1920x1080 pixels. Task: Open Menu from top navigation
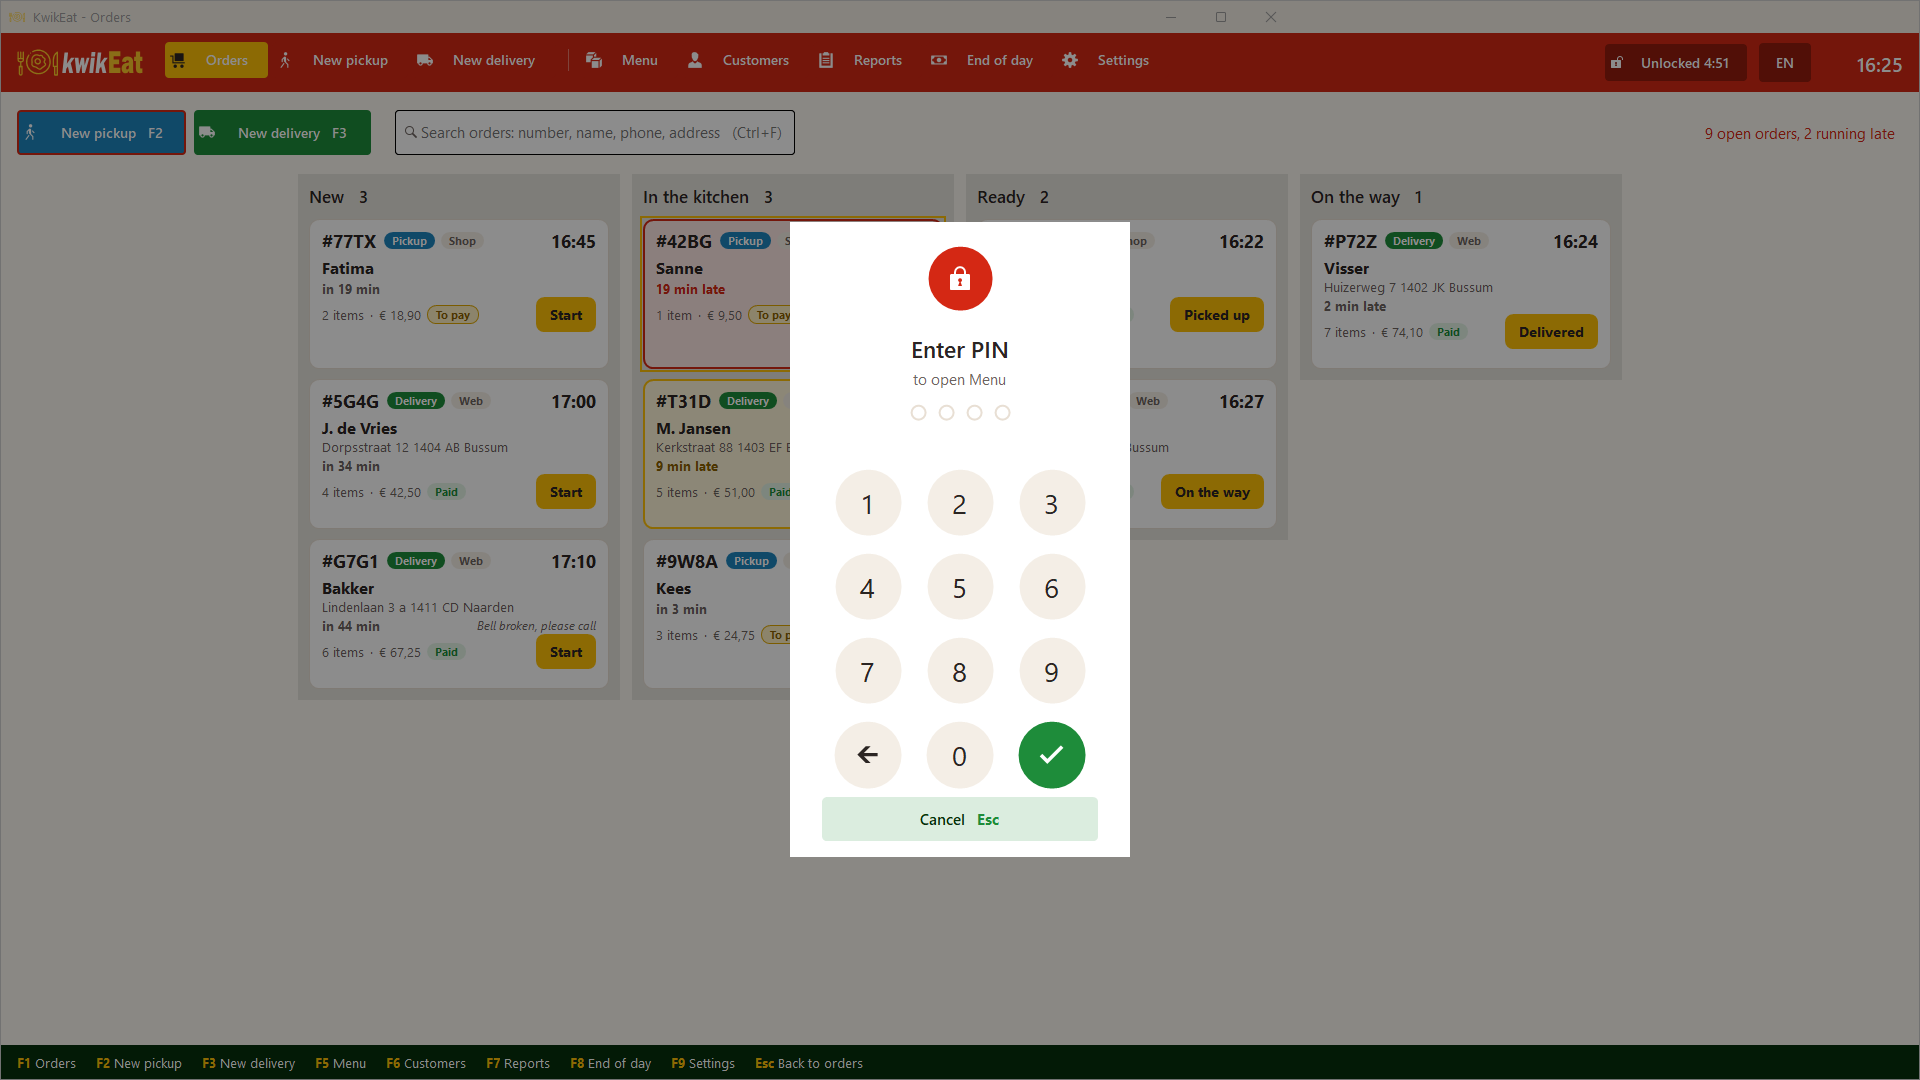(x=622, y=60)
